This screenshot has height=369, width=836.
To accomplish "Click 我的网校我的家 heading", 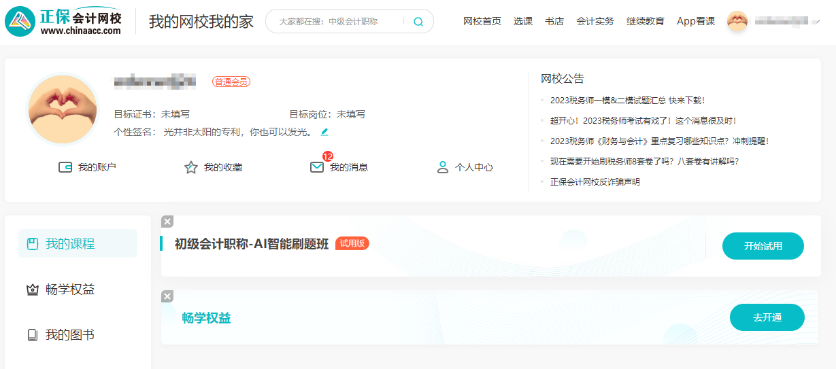I will pos(201,22).
